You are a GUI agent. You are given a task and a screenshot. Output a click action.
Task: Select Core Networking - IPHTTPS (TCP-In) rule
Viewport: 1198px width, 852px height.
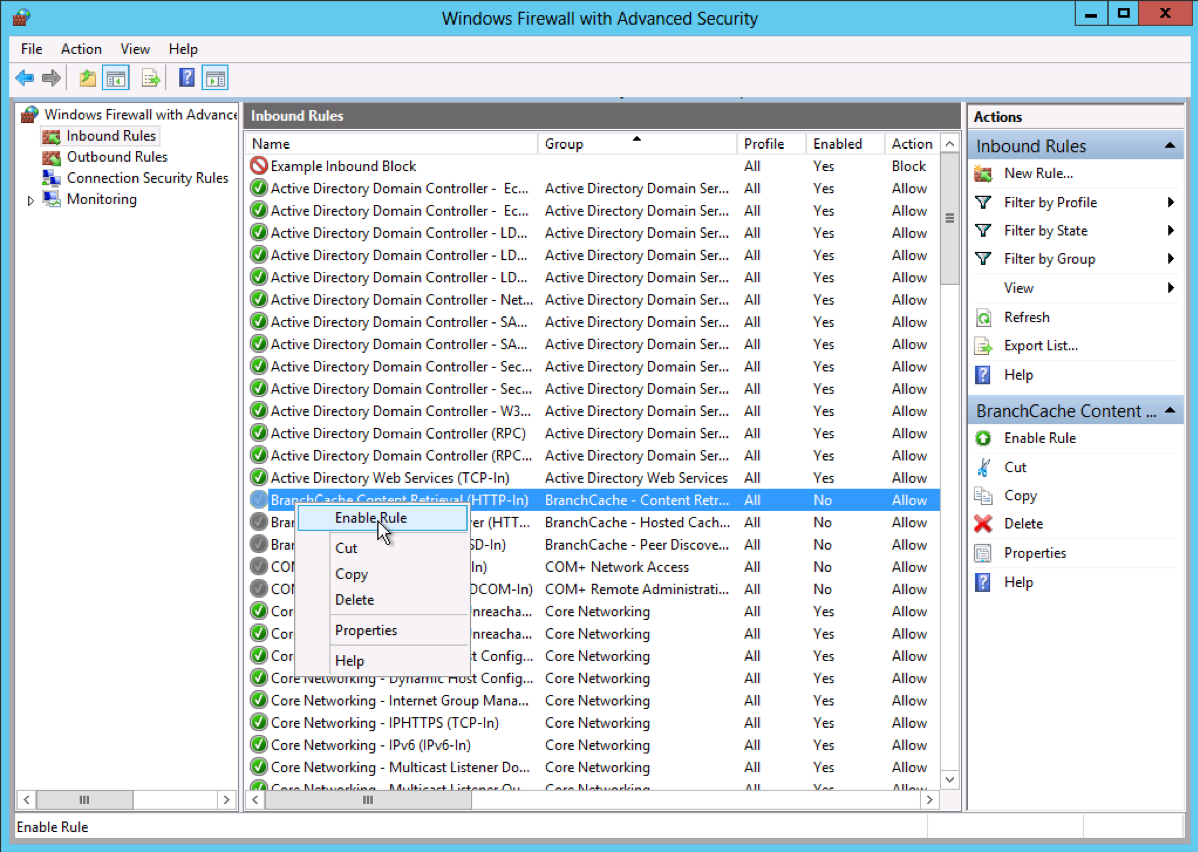click(x=593, y=723)
